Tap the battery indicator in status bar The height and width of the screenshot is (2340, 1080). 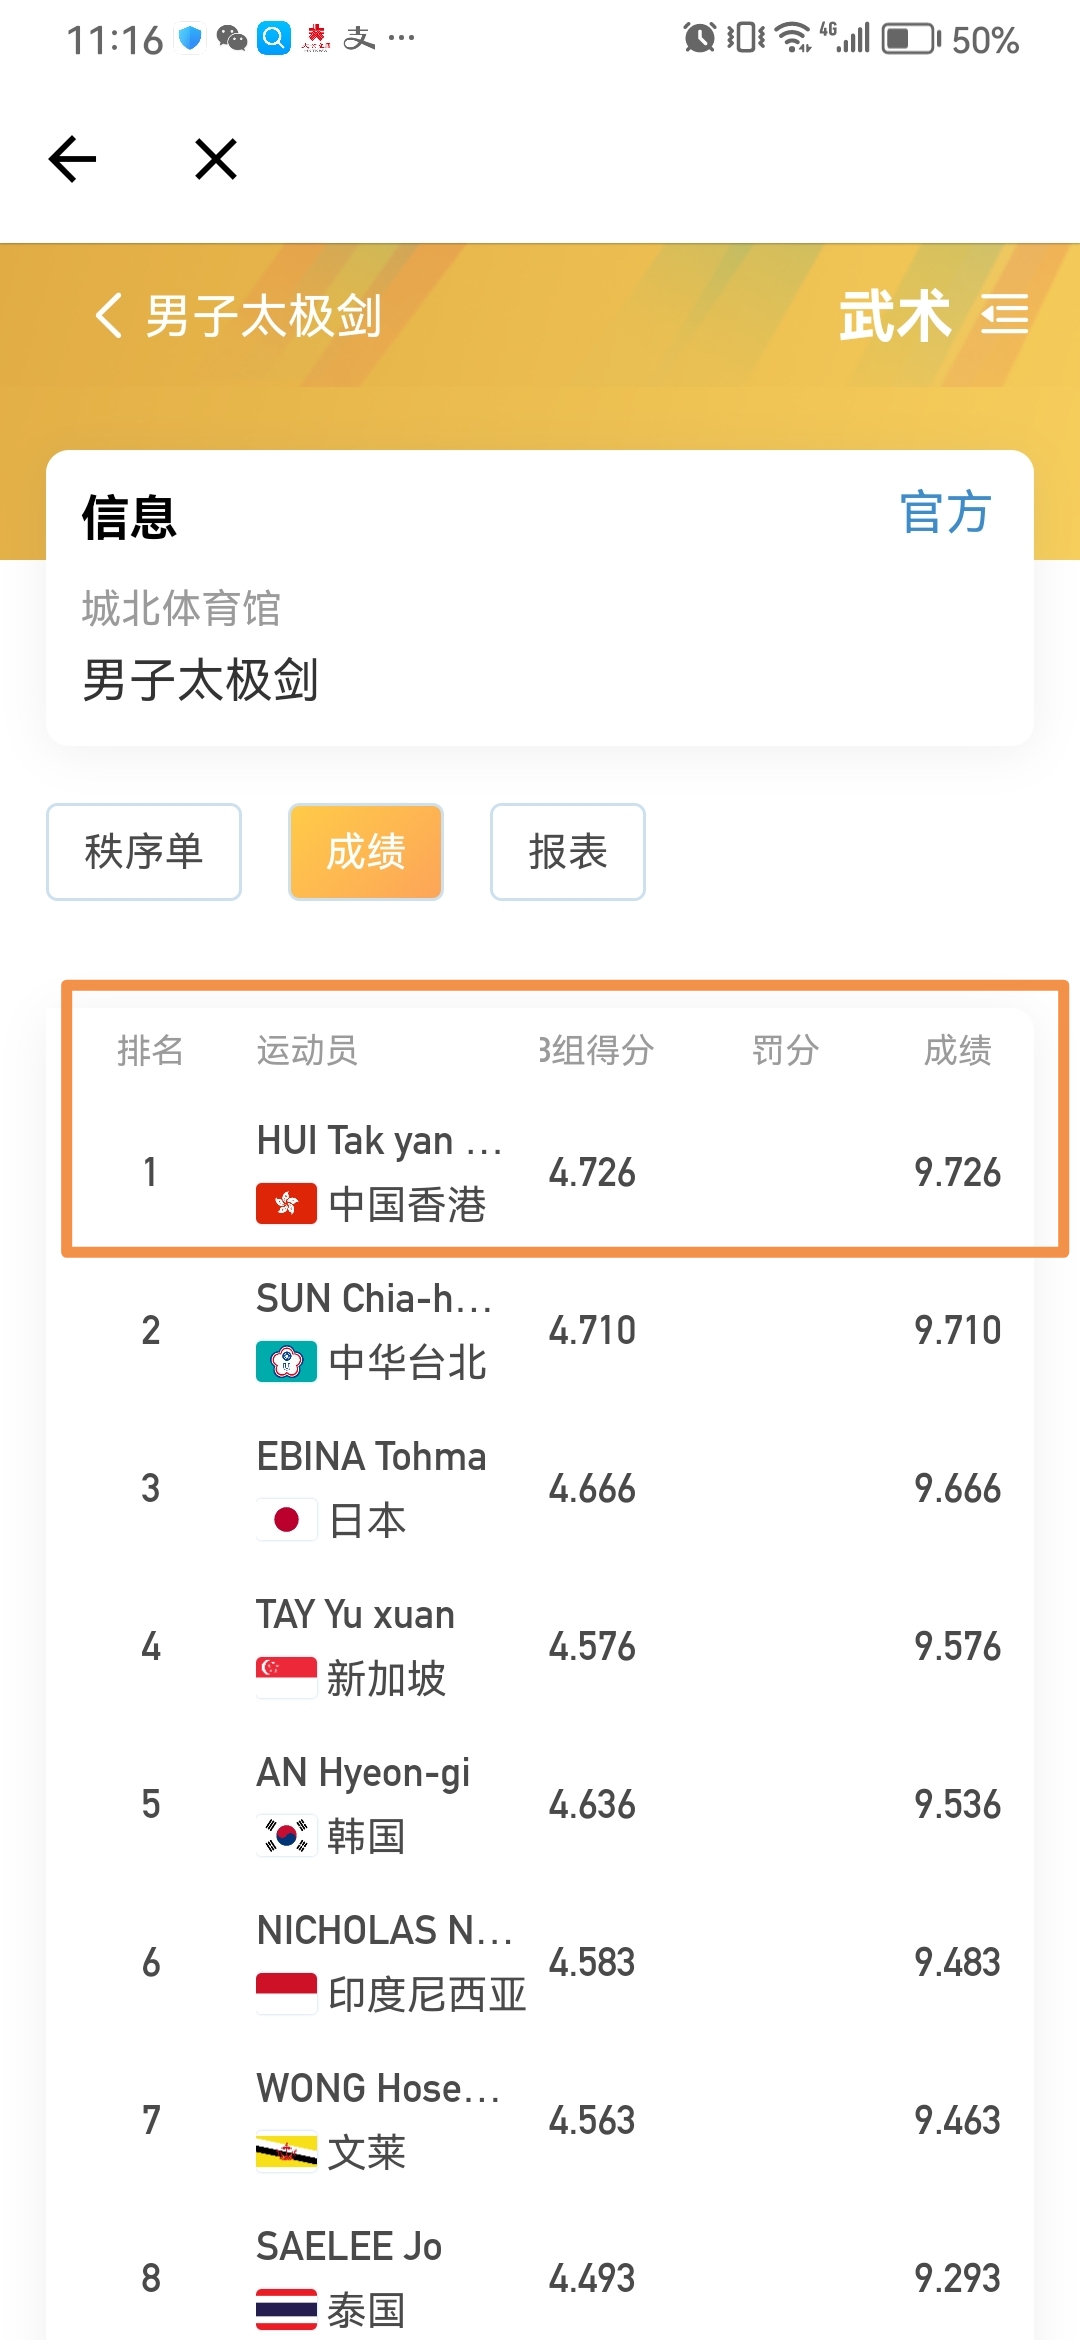tap(910, 40)
